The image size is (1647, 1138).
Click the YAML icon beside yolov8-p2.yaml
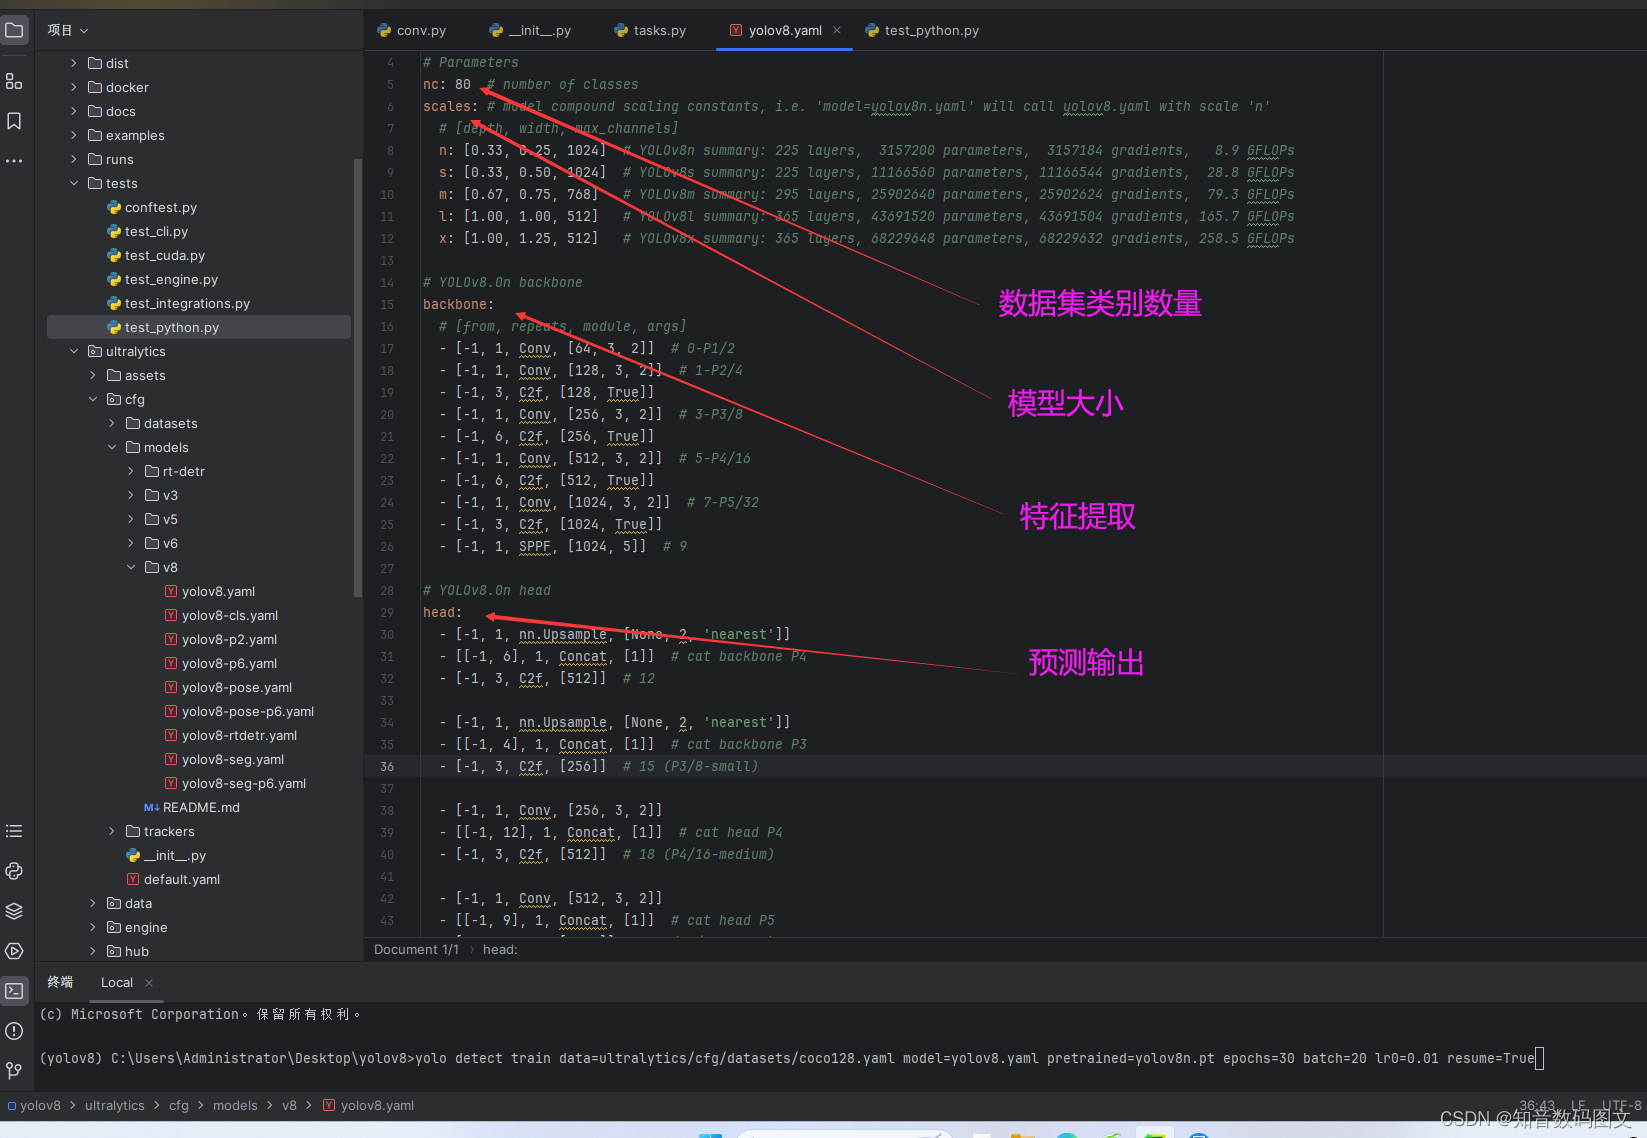[171, 640]
